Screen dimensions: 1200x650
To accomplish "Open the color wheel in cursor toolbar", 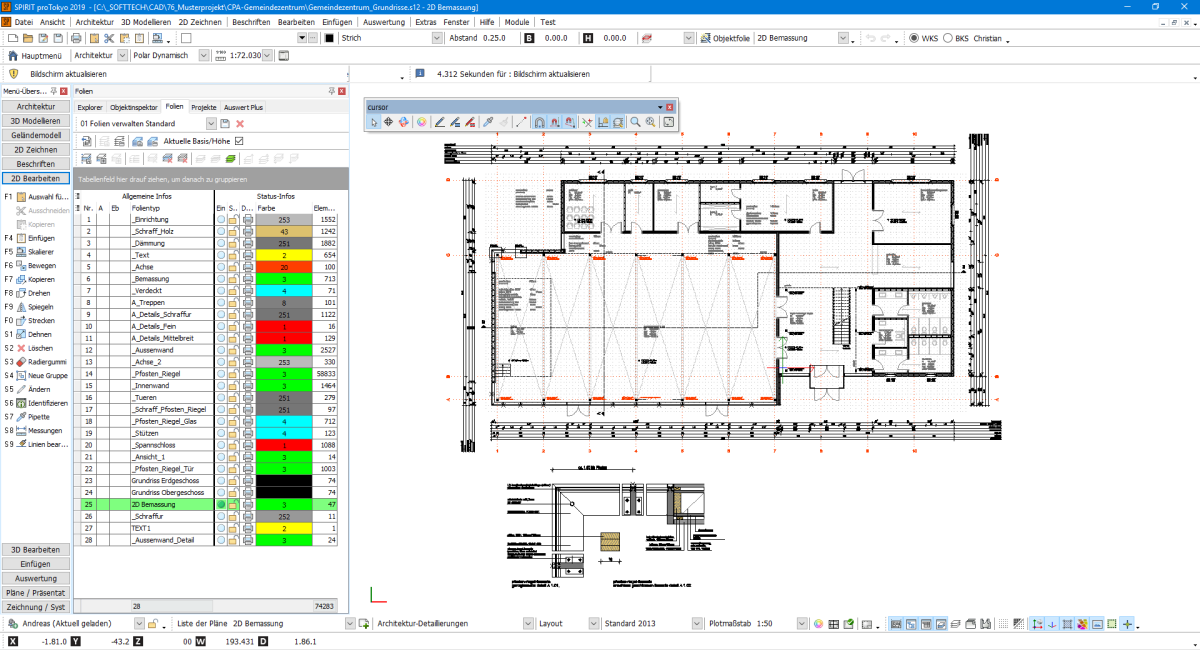I will point(422,122).
